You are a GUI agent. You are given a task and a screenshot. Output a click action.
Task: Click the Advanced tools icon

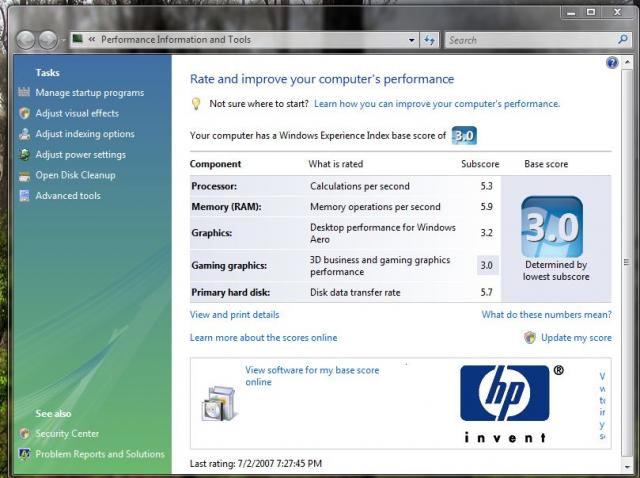point(24,196)
